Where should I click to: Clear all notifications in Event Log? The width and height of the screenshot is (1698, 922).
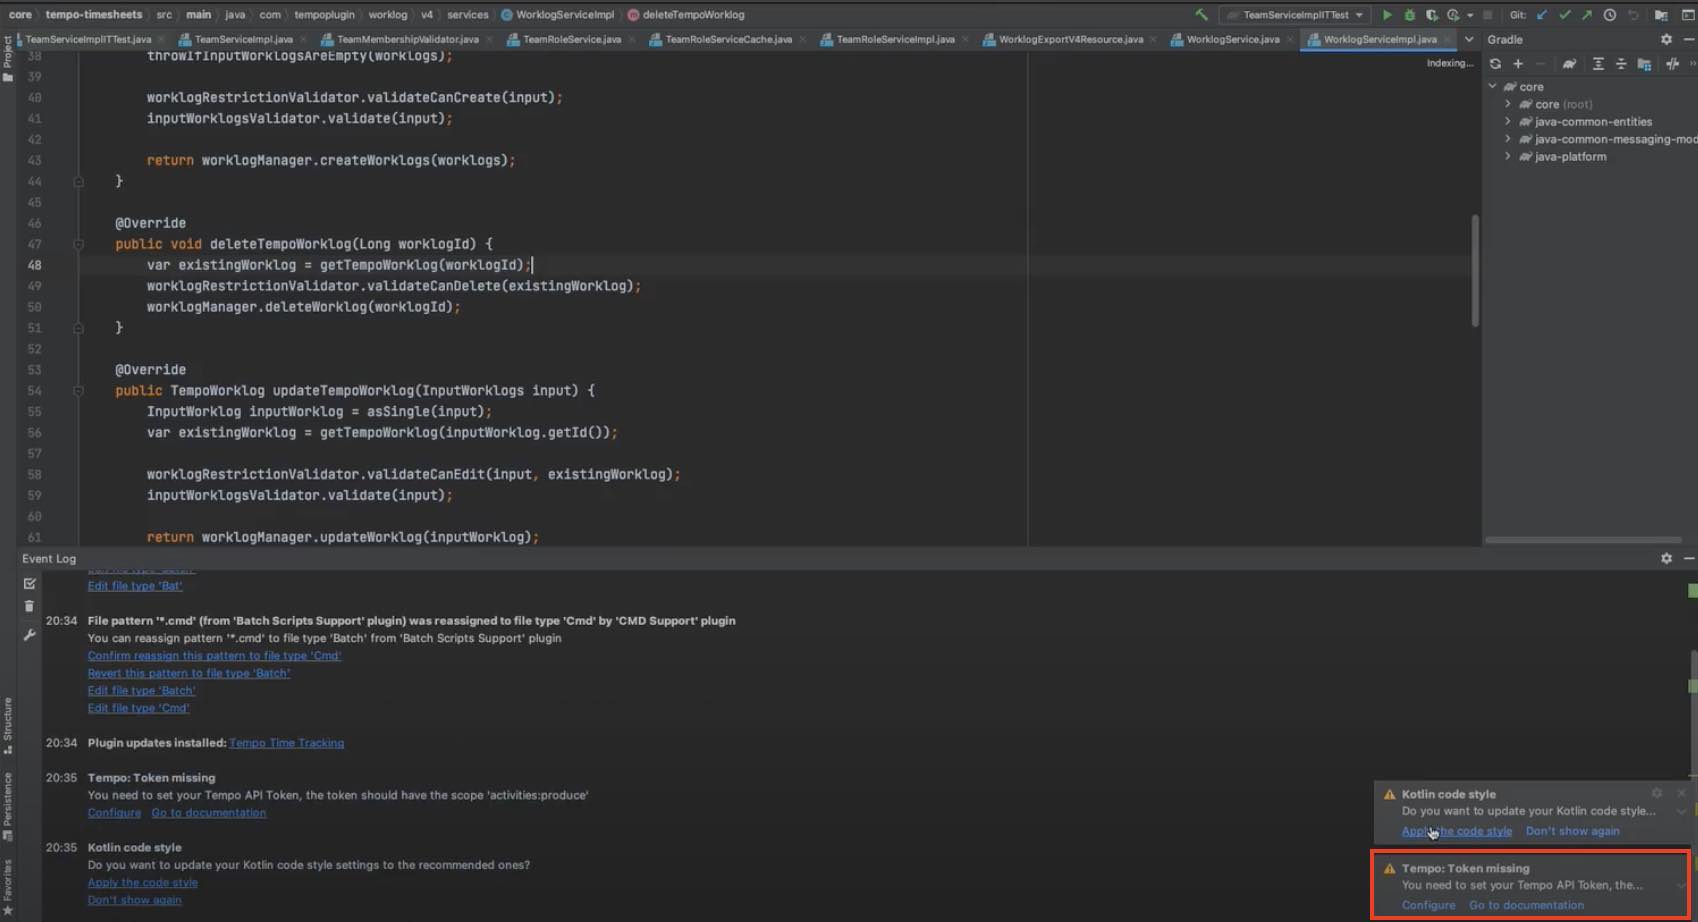[29, 606]
